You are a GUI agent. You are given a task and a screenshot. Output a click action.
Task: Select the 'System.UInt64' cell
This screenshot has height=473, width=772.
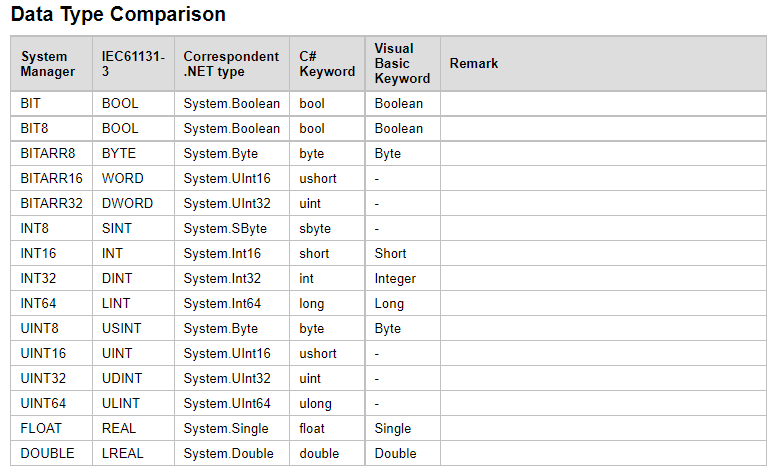[x=232, y=403]
